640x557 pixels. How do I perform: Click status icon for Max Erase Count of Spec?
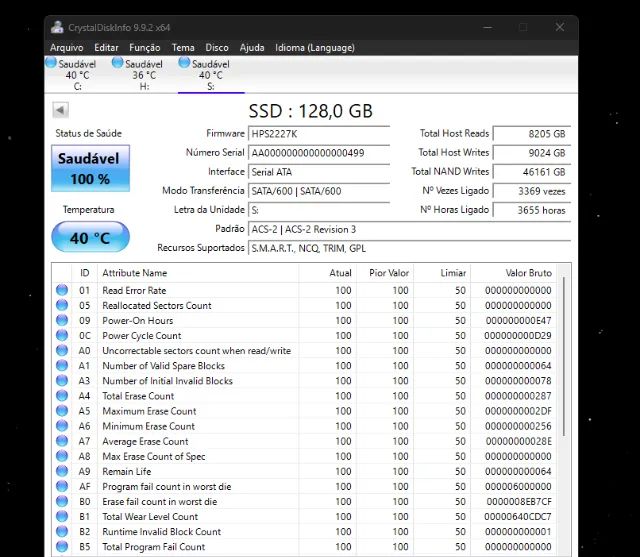click(62, 456)
